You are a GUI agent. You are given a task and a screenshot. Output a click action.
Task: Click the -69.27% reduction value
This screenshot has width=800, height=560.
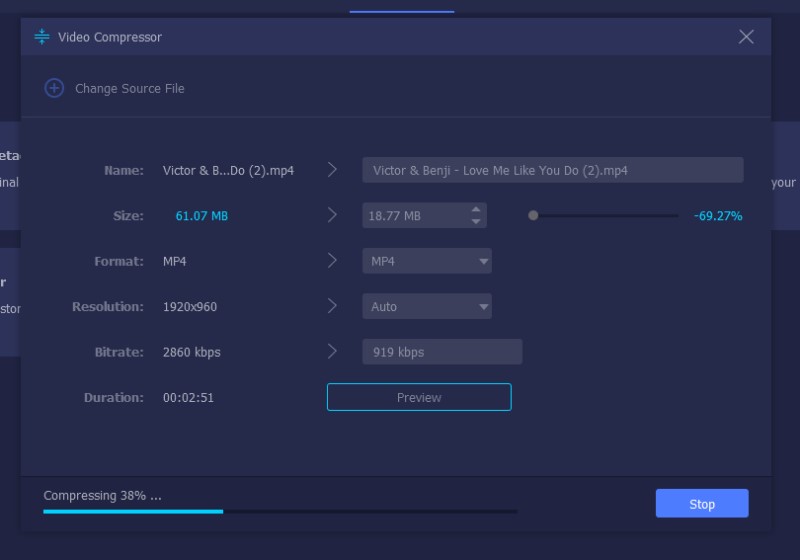pos(718,216)
